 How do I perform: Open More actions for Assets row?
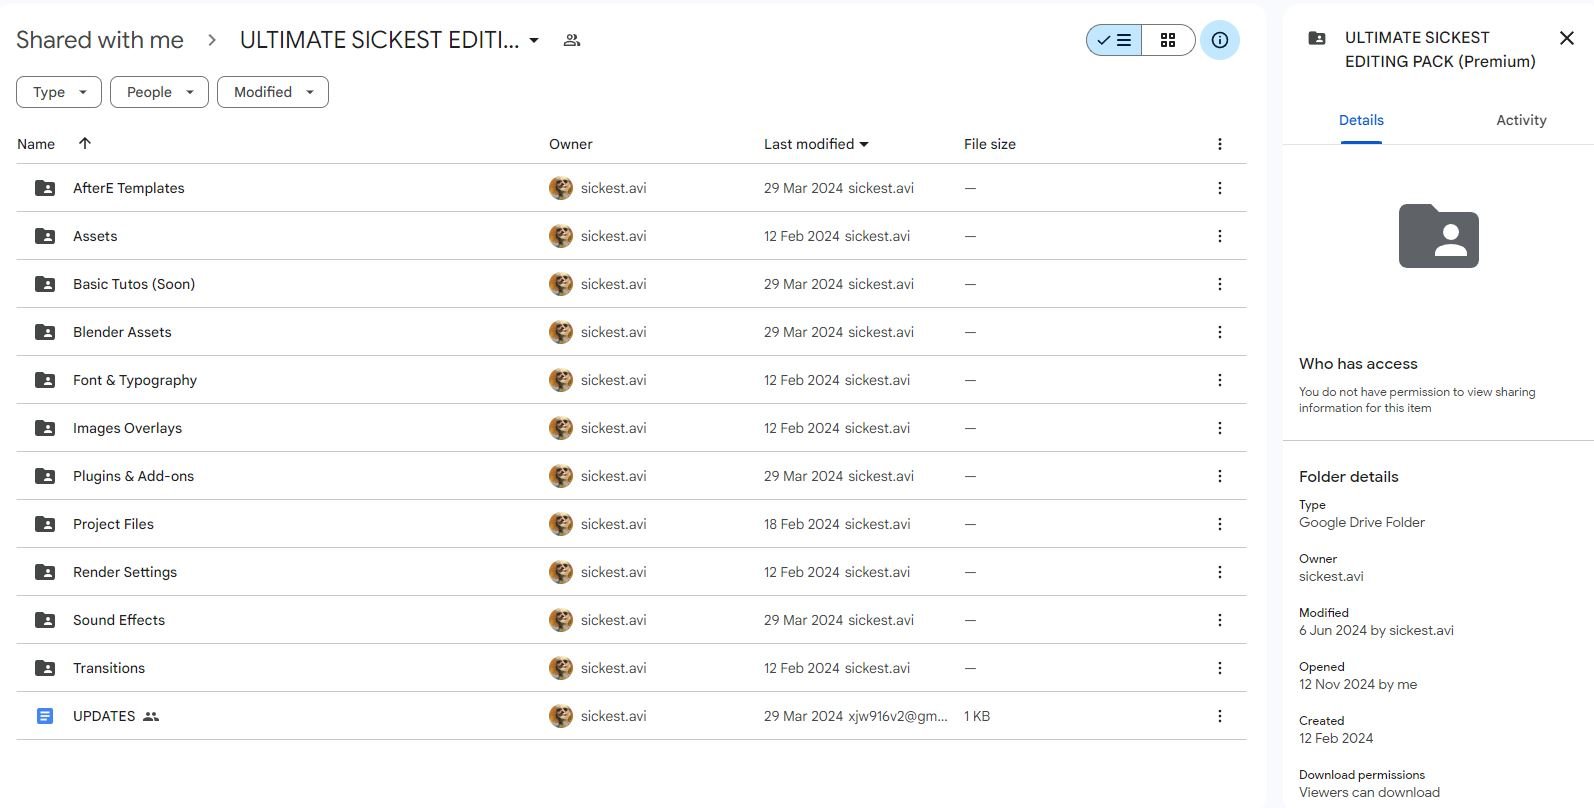(1219, 236)
